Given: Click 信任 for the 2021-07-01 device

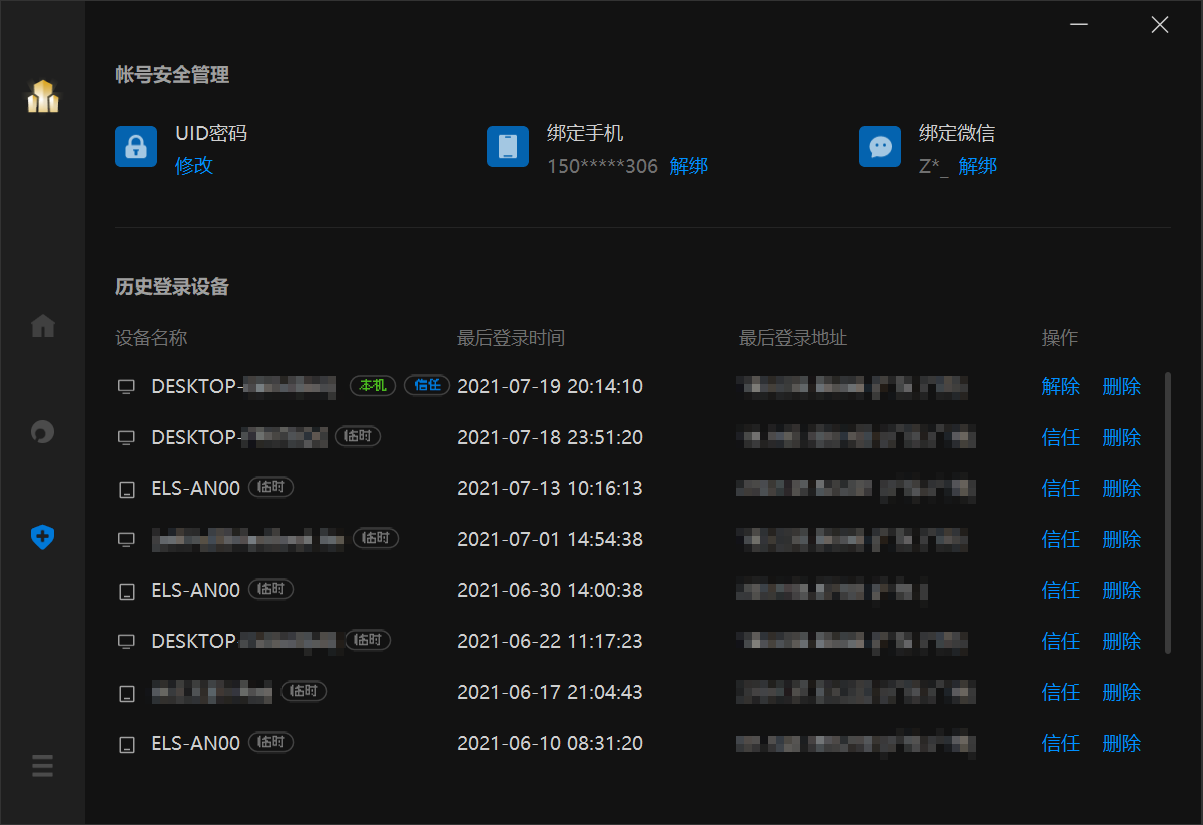Looking at the screenshot, I should (1061, 539).
